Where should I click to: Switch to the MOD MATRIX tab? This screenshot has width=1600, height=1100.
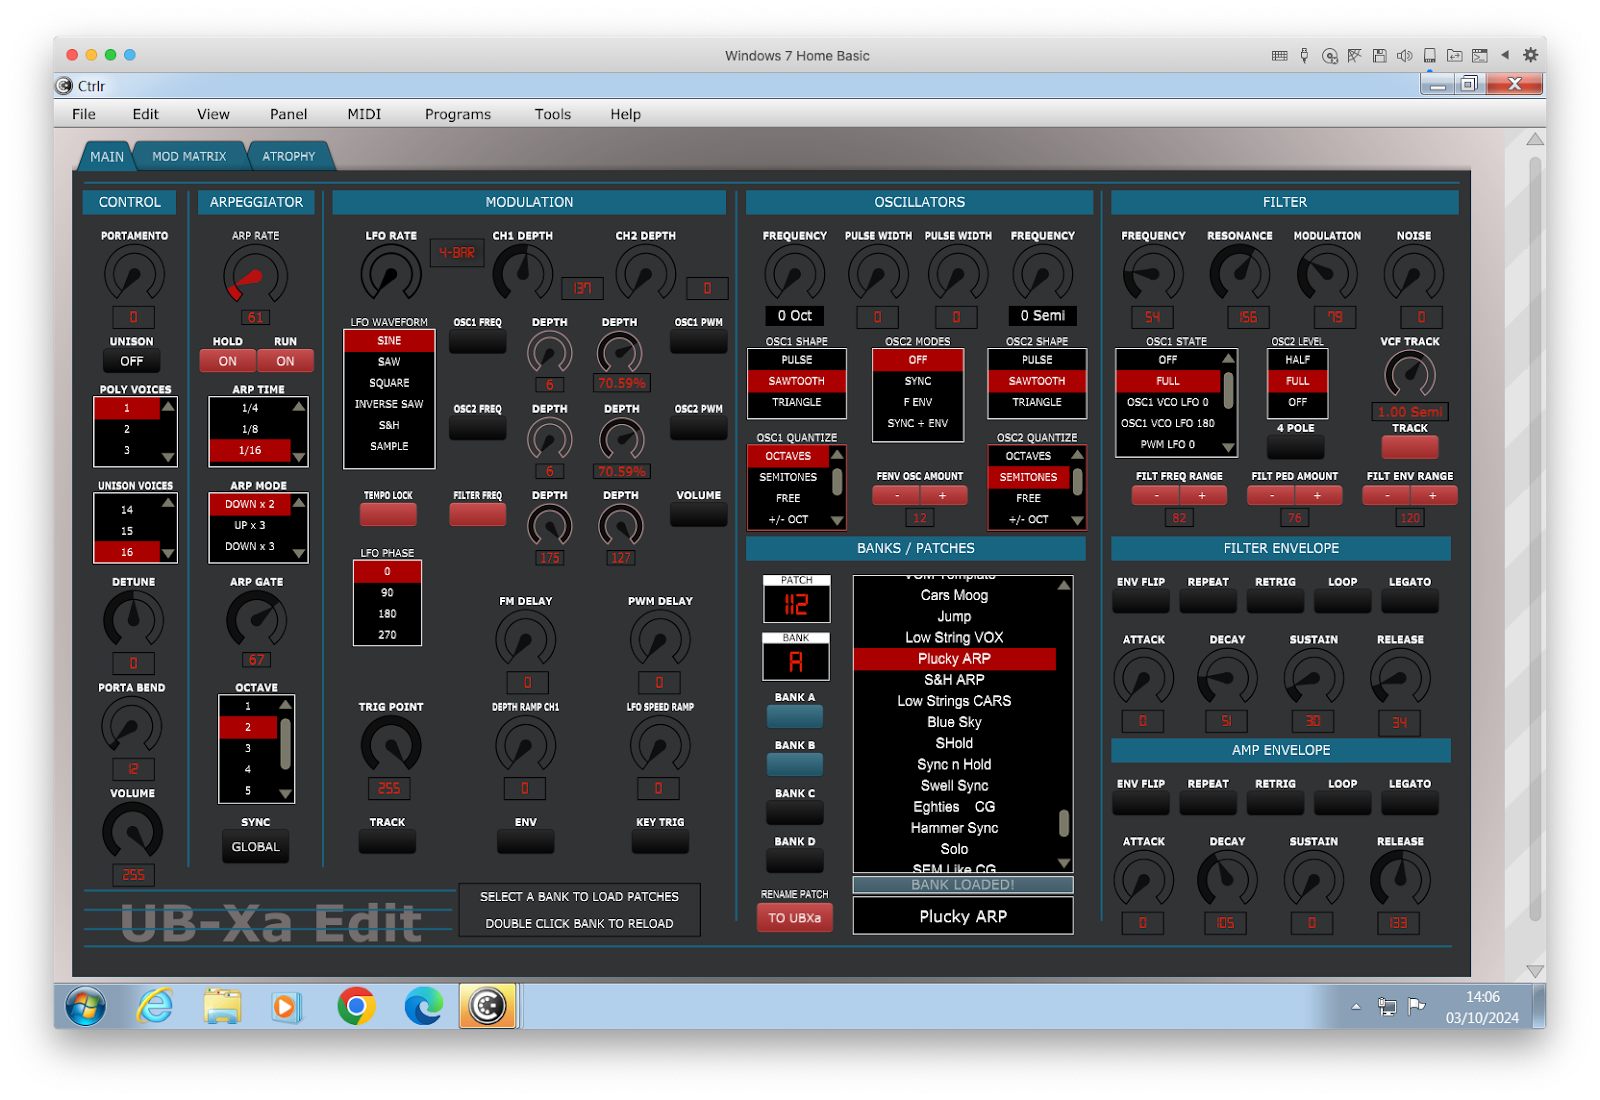[x=189, y=156]
